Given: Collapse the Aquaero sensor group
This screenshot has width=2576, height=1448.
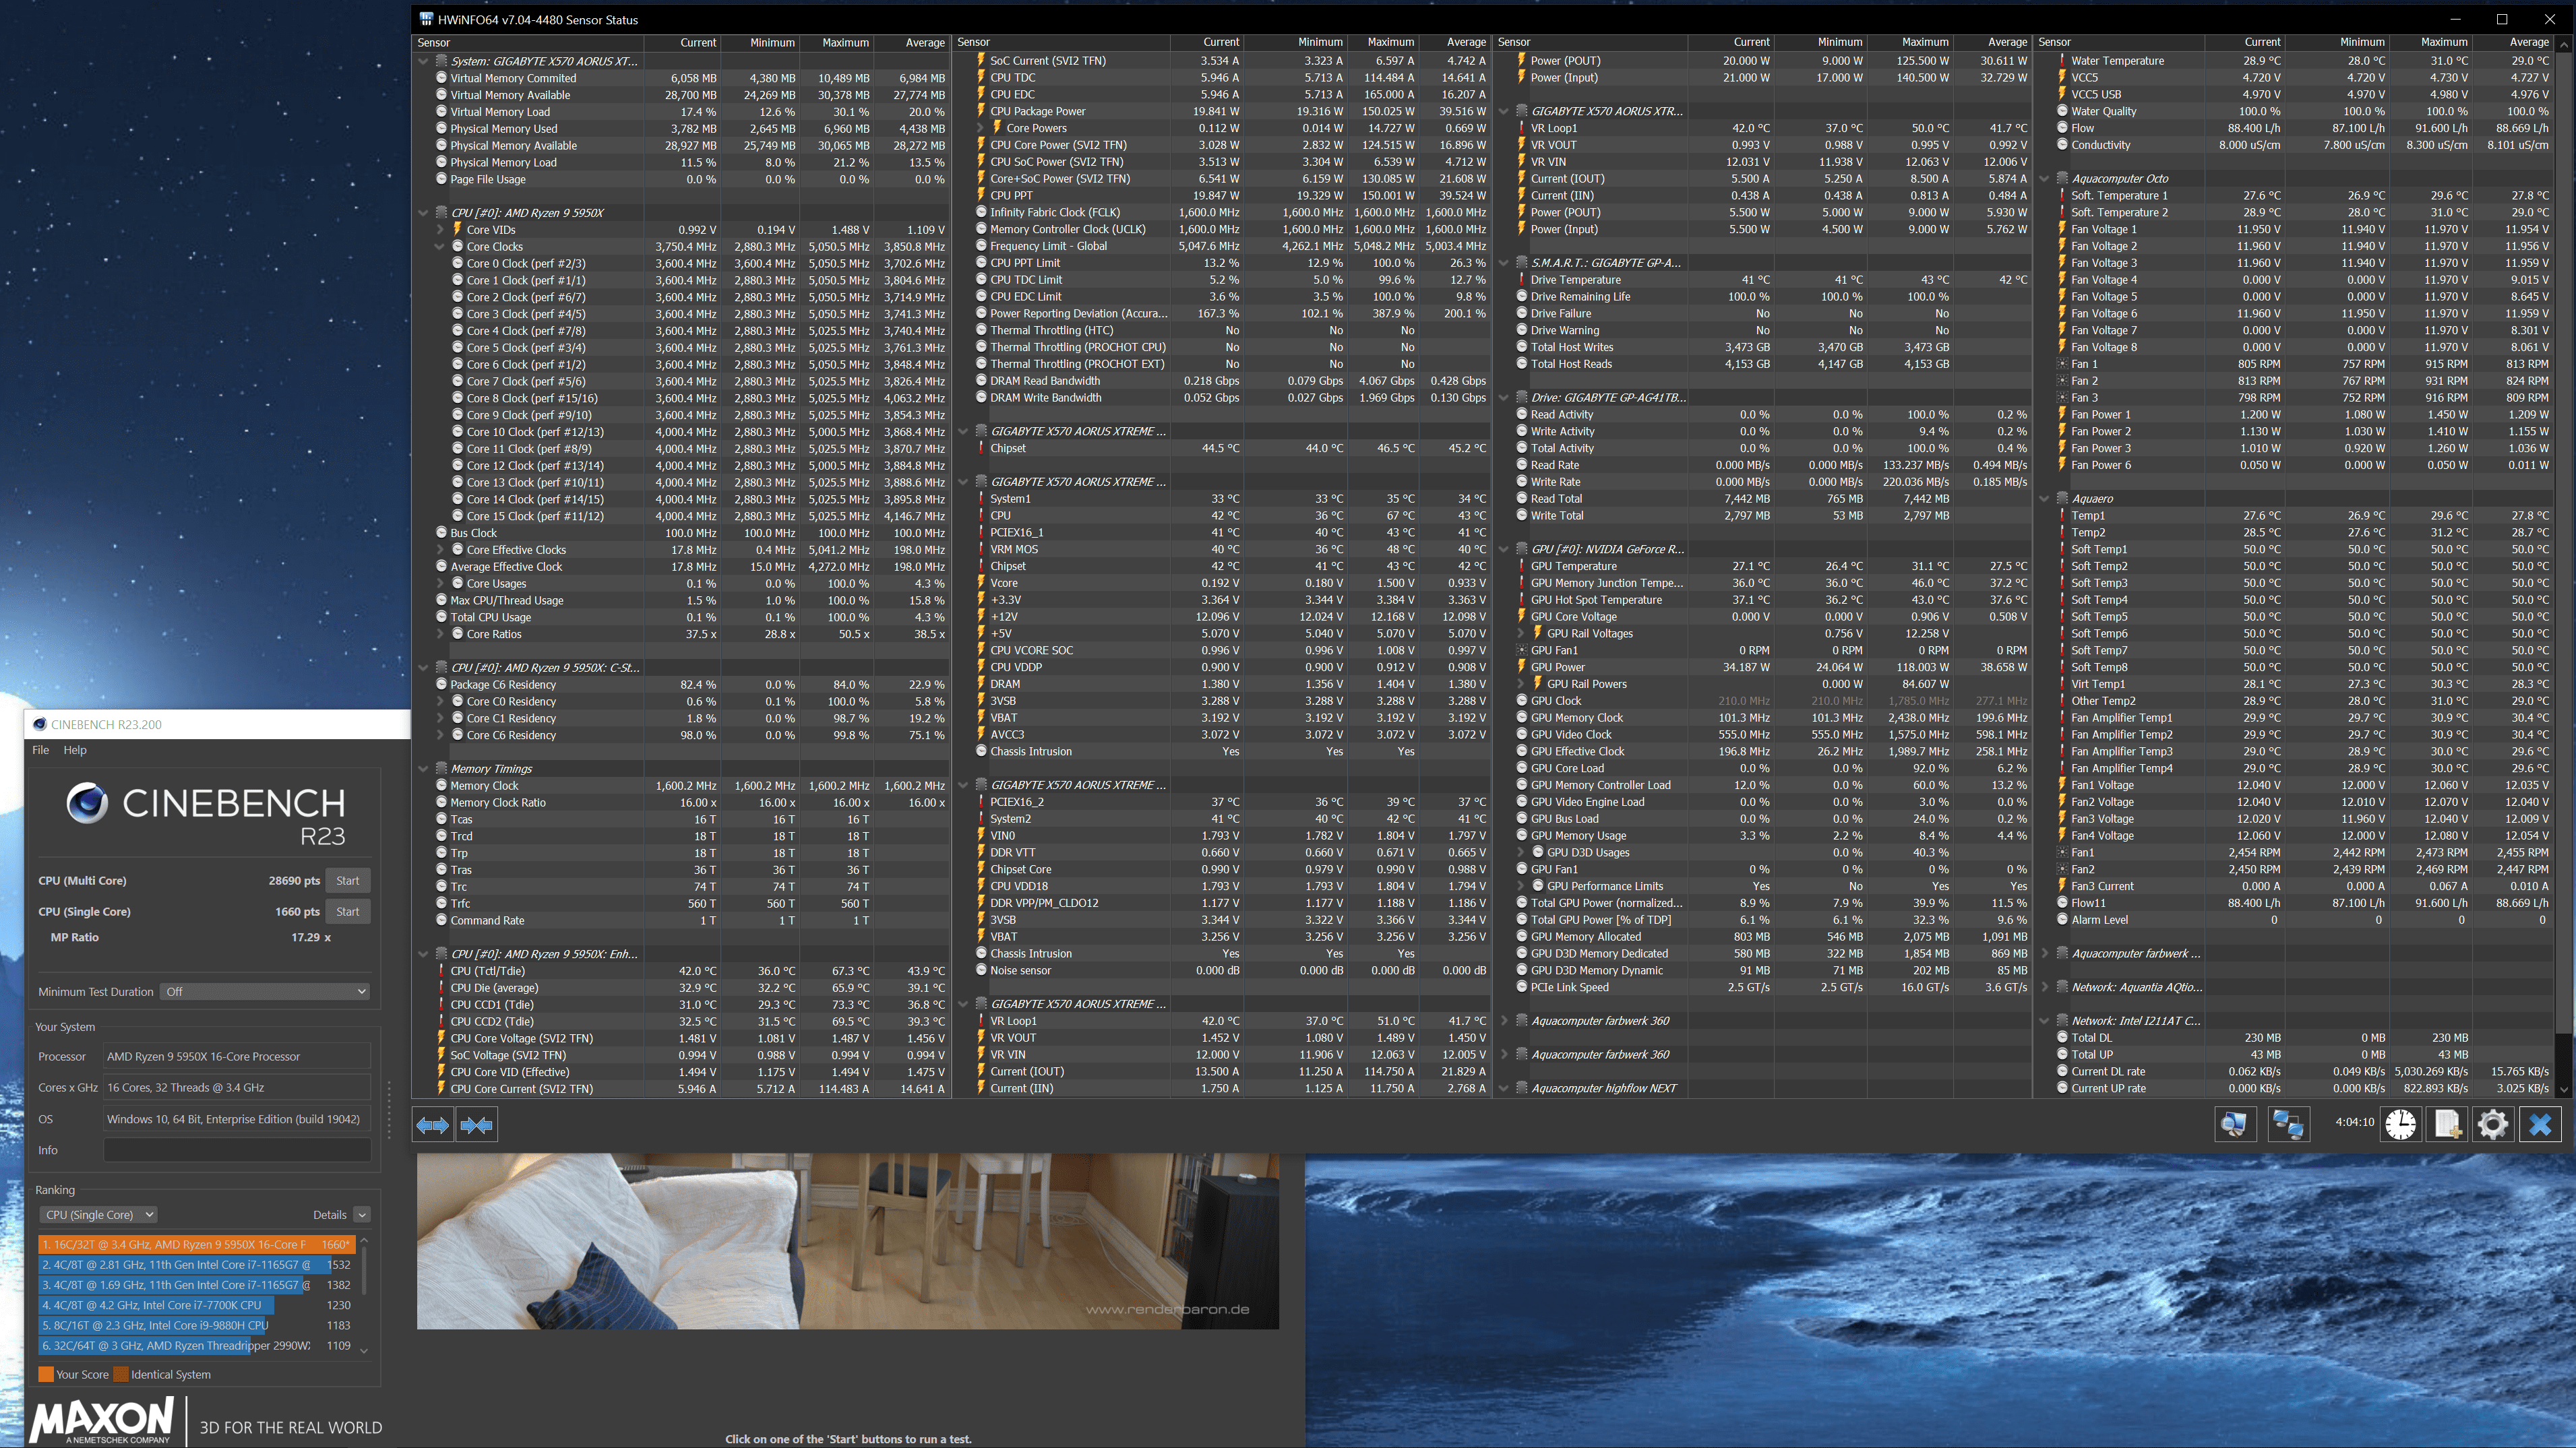Looking at the screenshot, I should (2044, 498).
